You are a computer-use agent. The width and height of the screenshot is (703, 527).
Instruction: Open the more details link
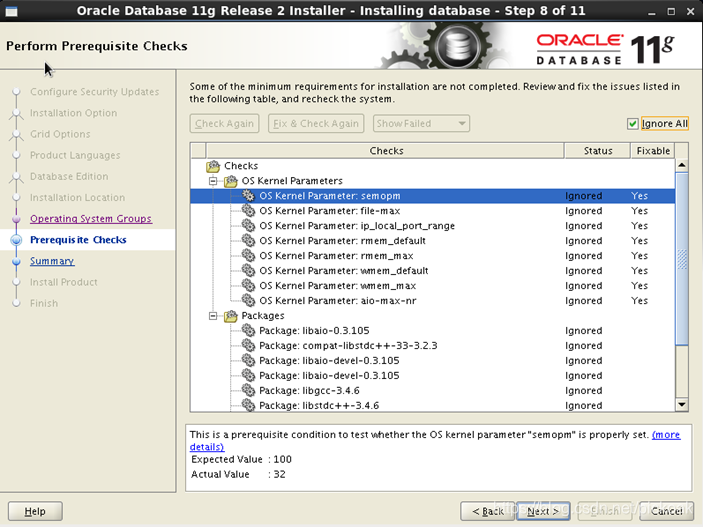click(x=666, y=435)
